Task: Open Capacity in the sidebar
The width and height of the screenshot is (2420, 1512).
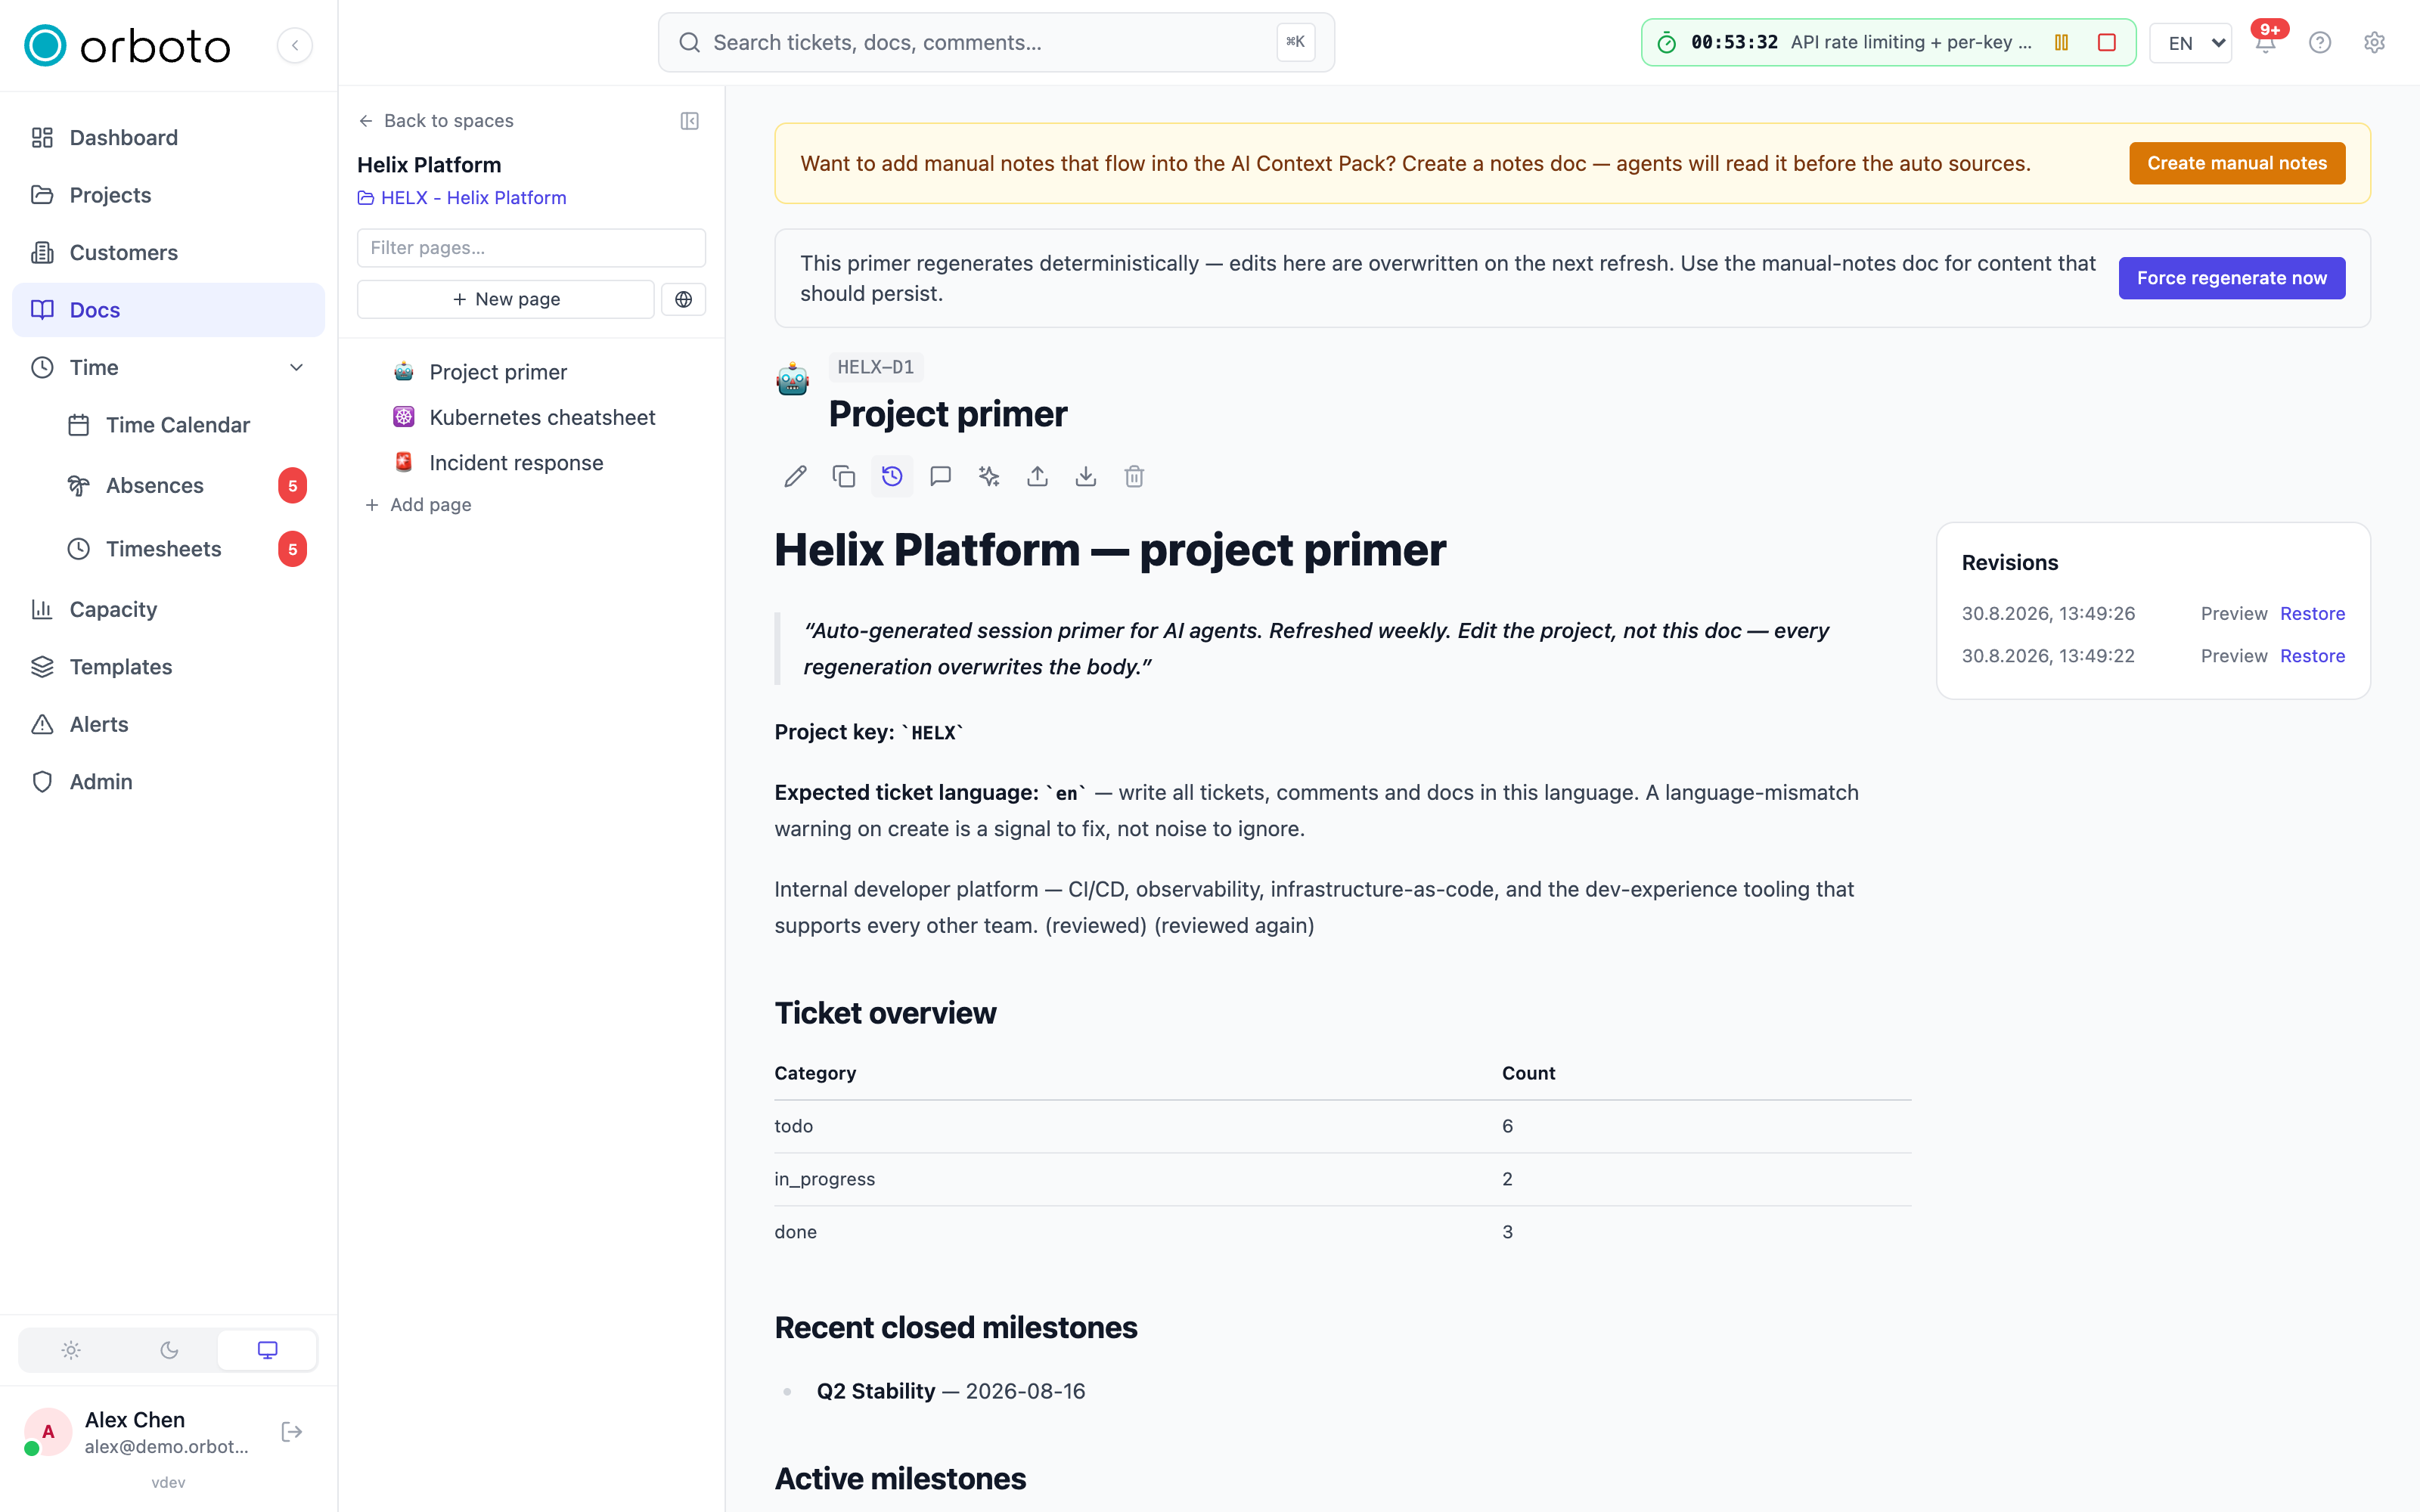Action: point(168,610)
